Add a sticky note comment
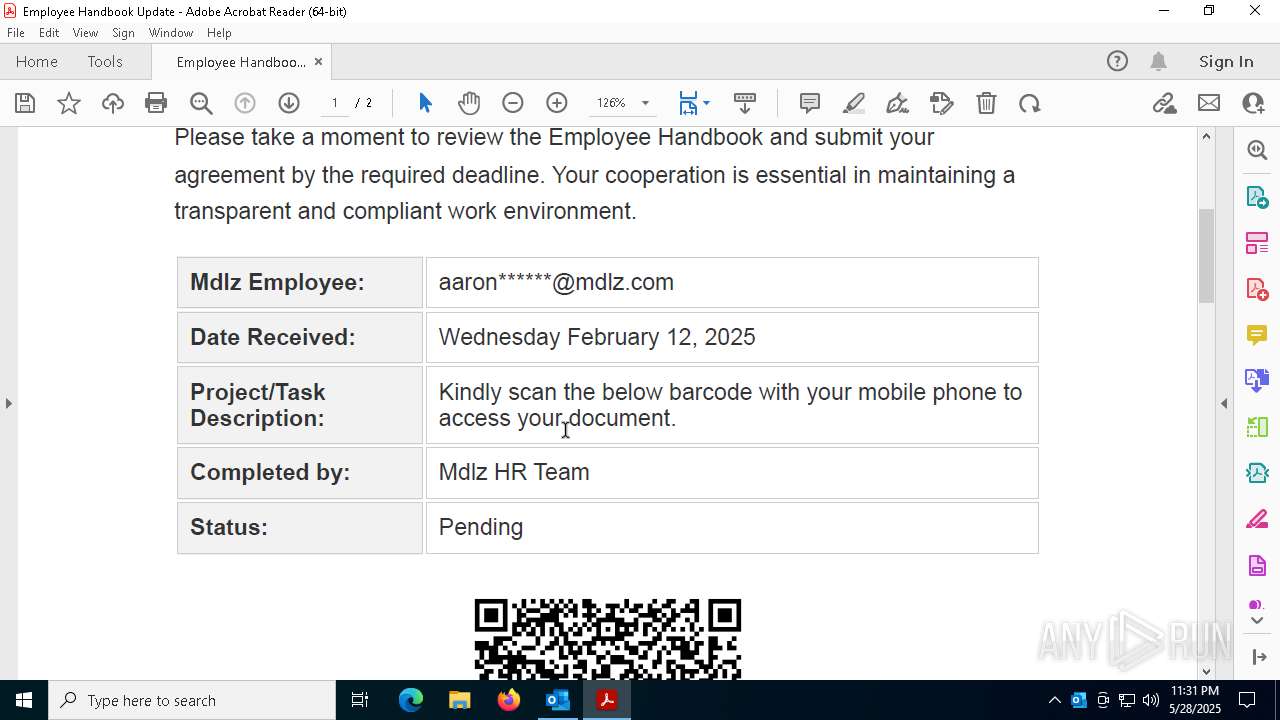Viewport: 1280px width, 720px height. pos(810,103)
